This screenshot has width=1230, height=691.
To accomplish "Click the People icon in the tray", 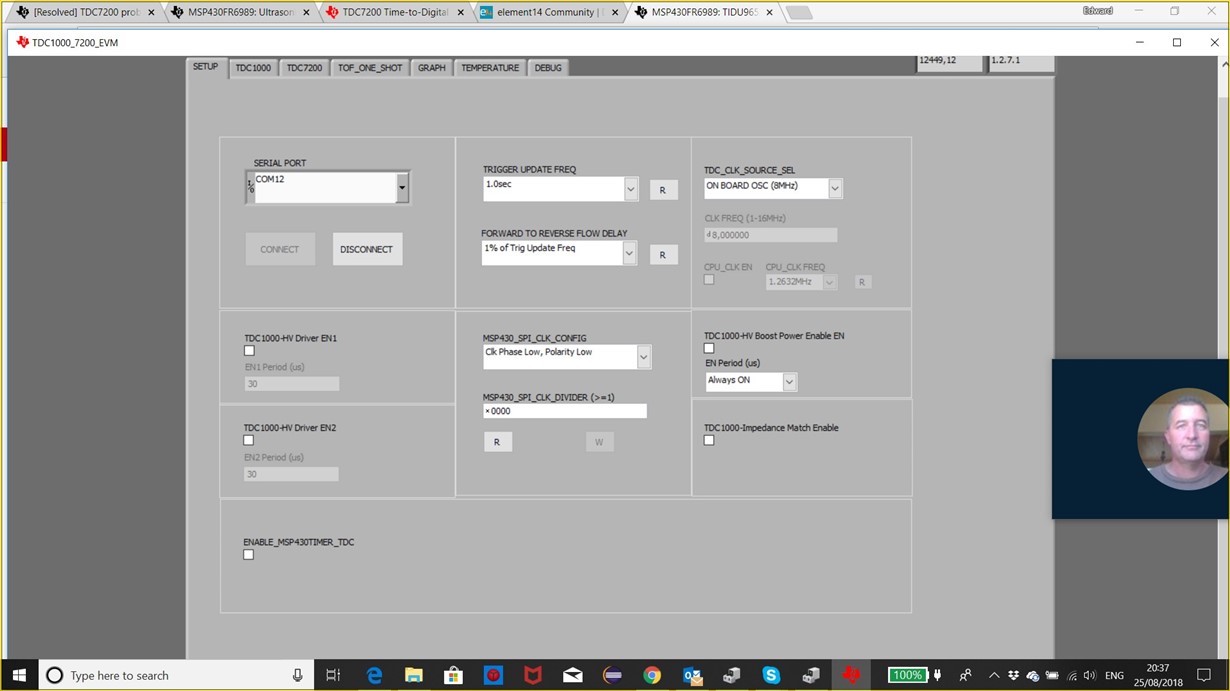I will tap(965, 675).
